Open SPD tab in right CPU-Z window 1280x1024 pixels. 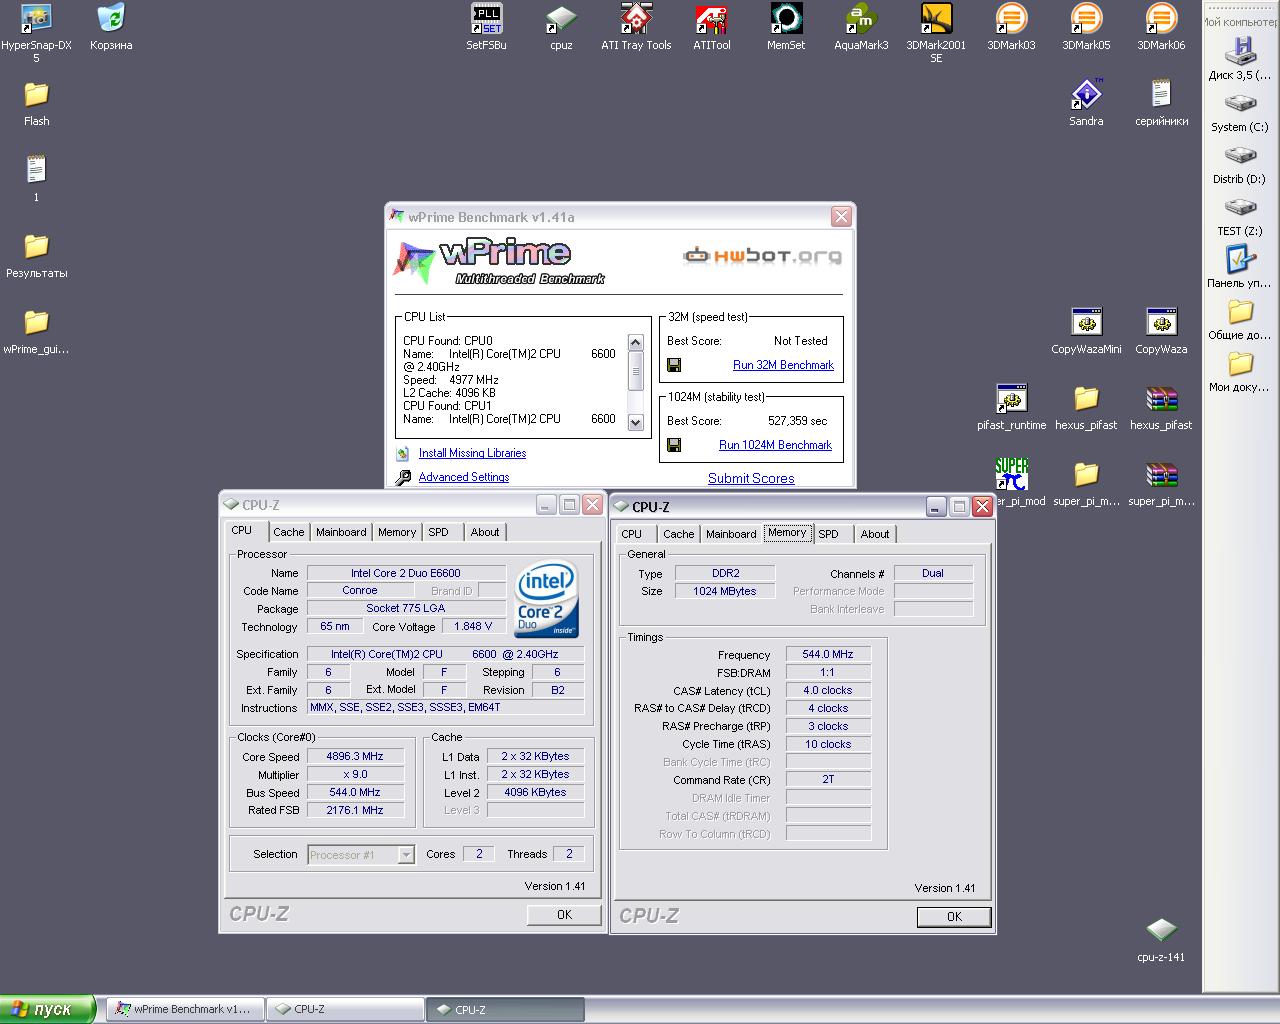[x=829, y=534]
